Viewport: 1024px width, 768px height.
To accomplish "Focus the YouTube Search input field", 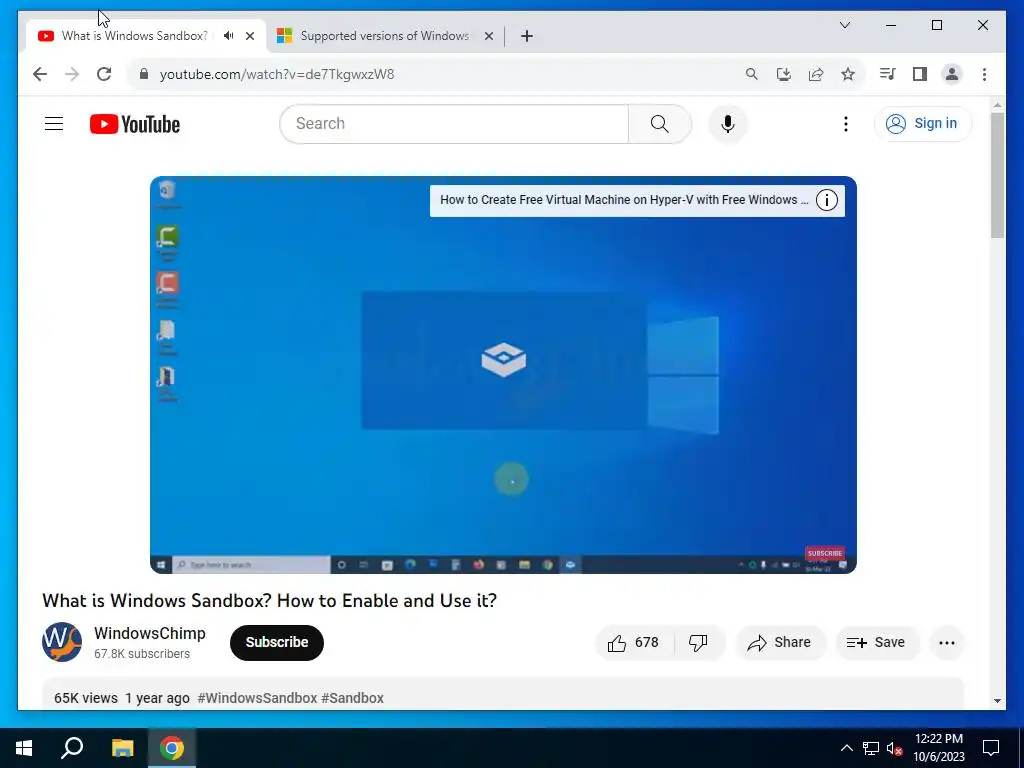I will [x=454, y=123].
